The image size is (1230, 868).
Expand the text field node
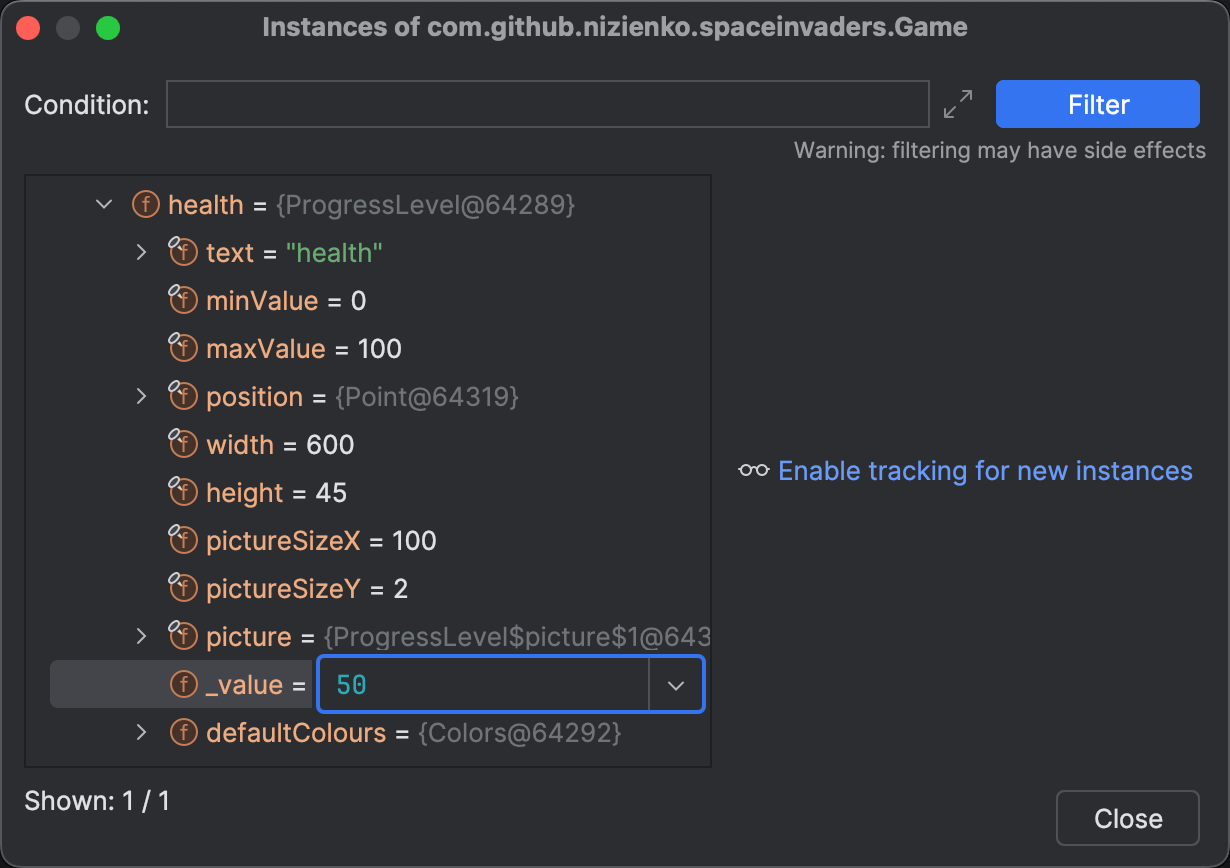point(142,253)
